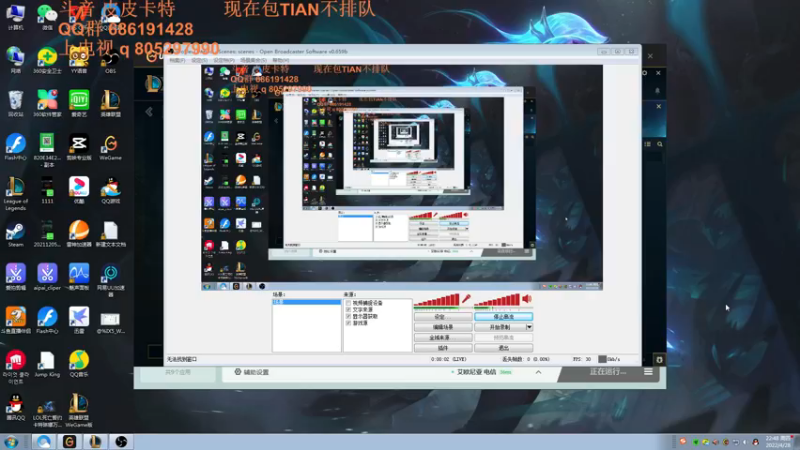This screenshot has height=450, width=800.
Task: Launch Steam from the desktop
Action: [x=15, y=234]
